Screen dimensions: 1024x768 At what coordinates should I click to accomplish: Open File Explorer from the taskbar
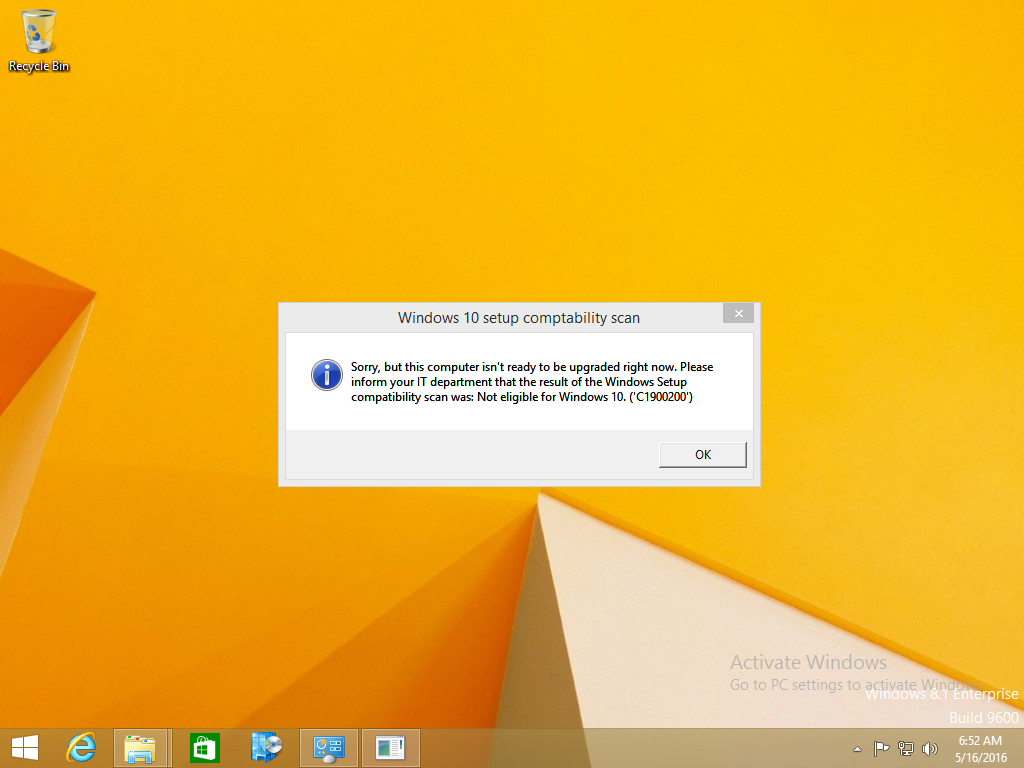click(x=140, y=748)
